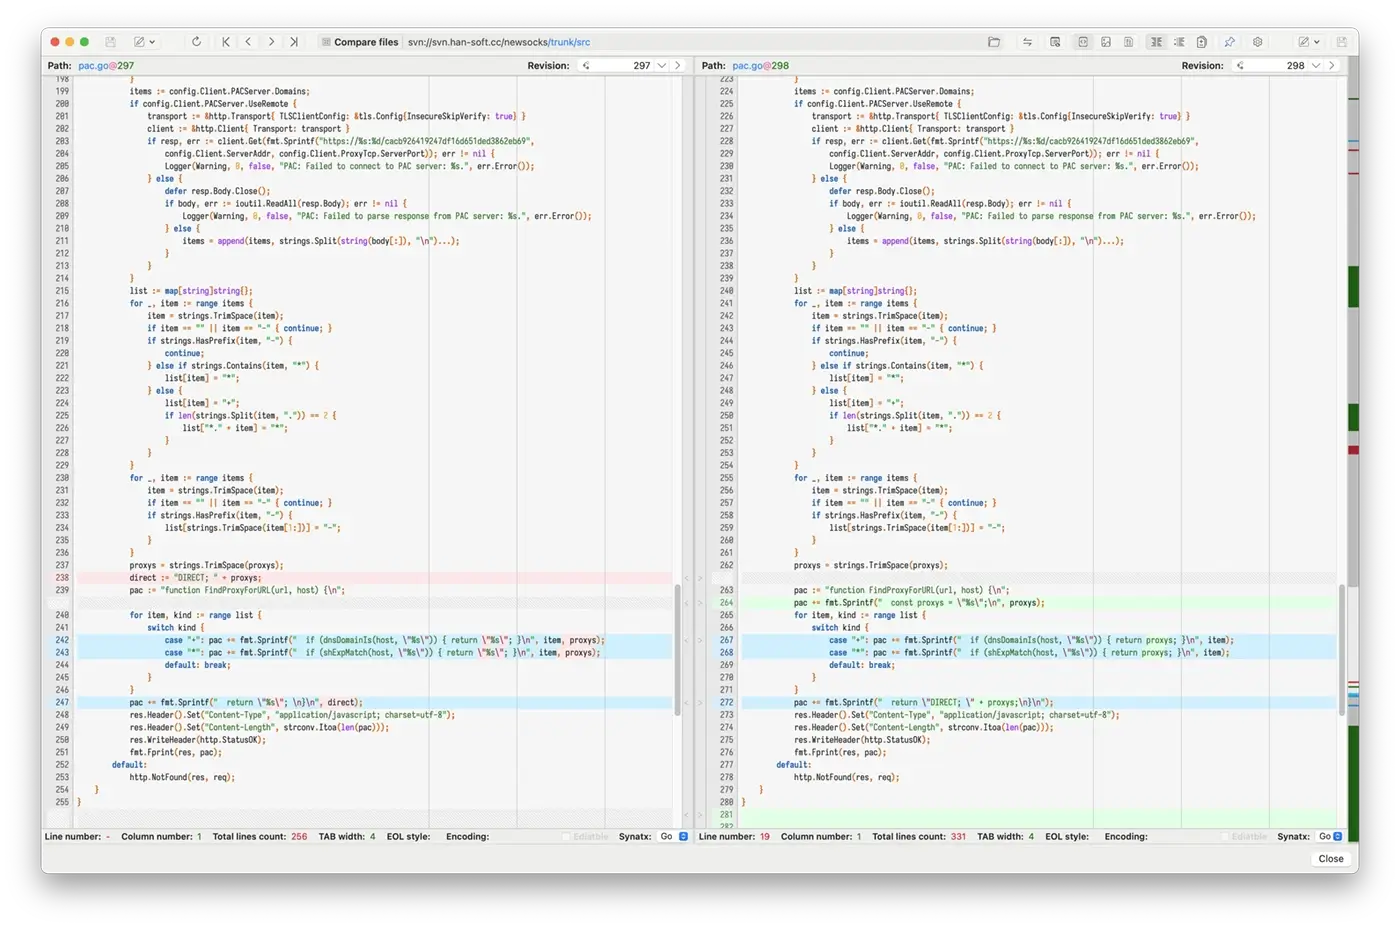This screenshot has height=928, width=1400.
Task: Pin the Compare files window
Action: tap(1230, 42)
